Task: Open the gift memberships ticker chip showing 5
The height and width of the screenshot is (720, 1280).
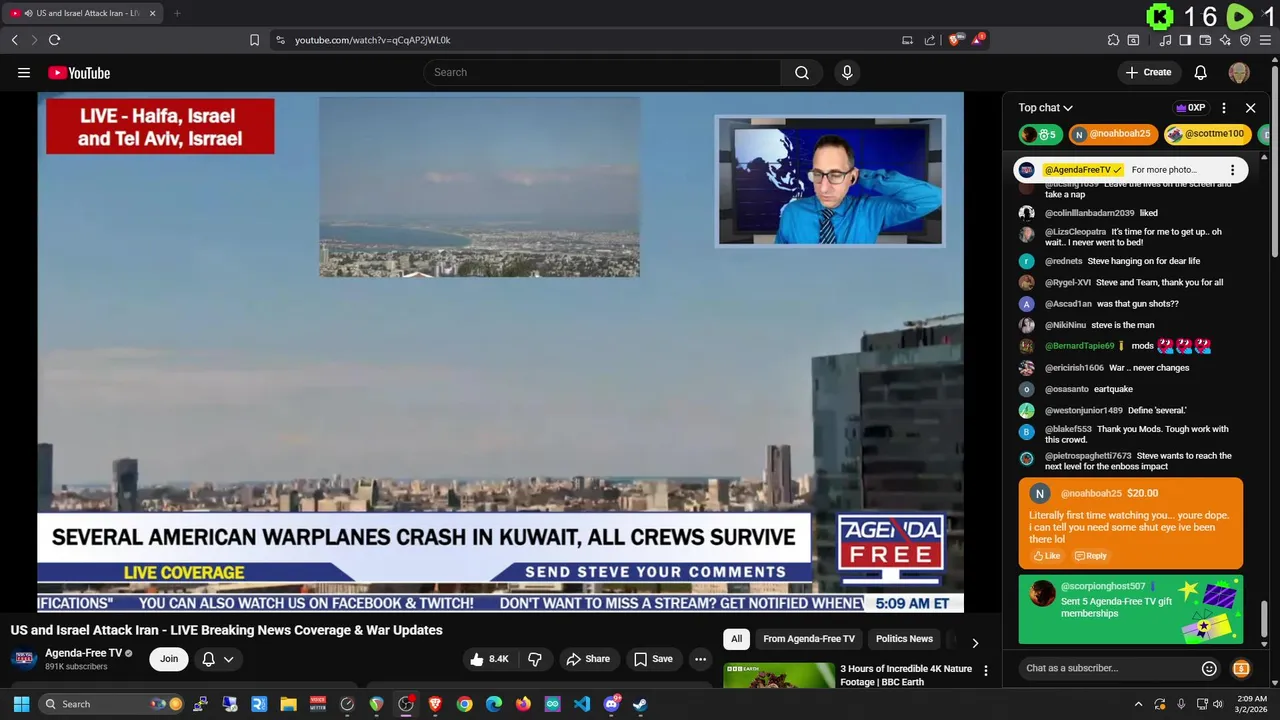Action: pos(1040,134)
